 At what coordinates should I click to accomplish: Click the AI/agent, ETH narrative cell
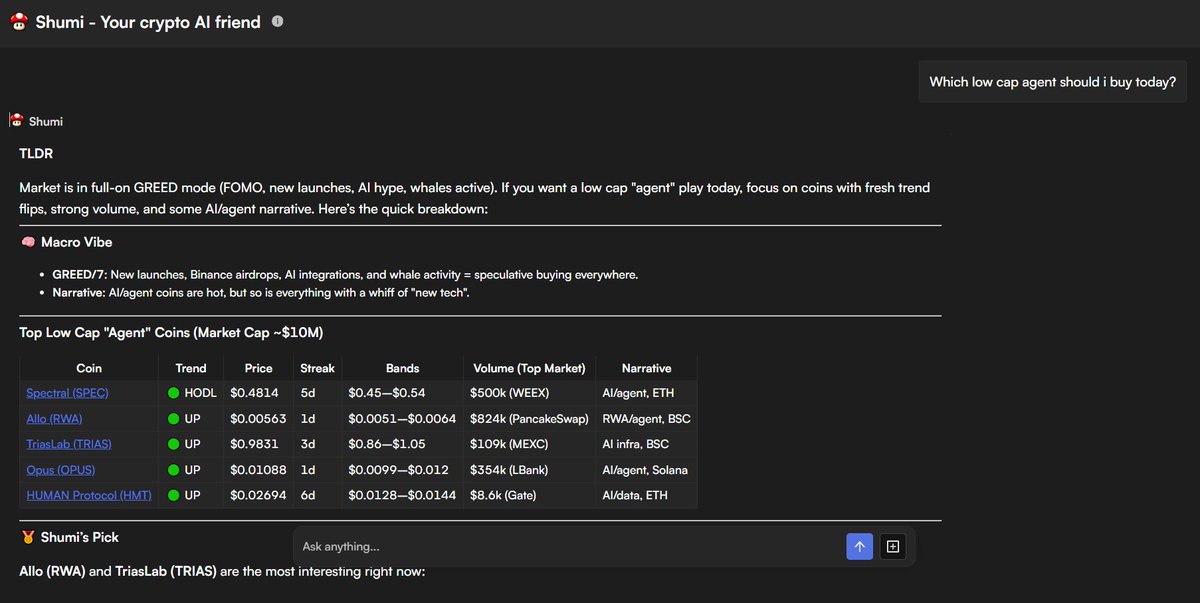[x=646, y=393]
